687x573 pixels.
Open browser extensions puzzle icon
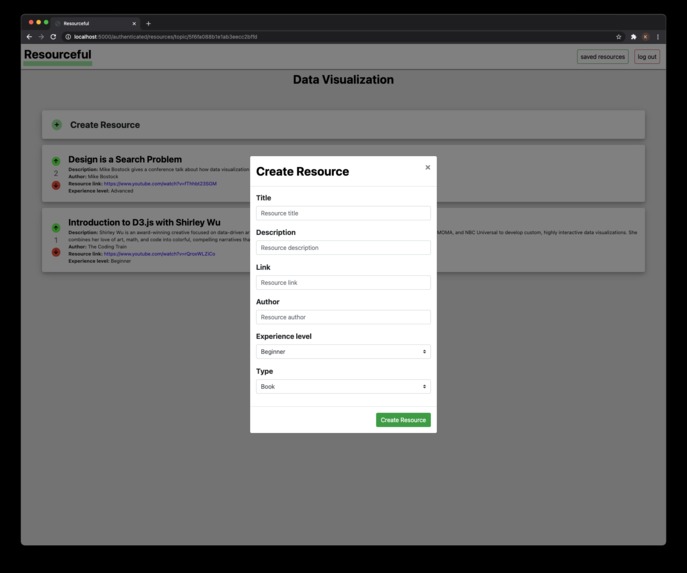633,37
